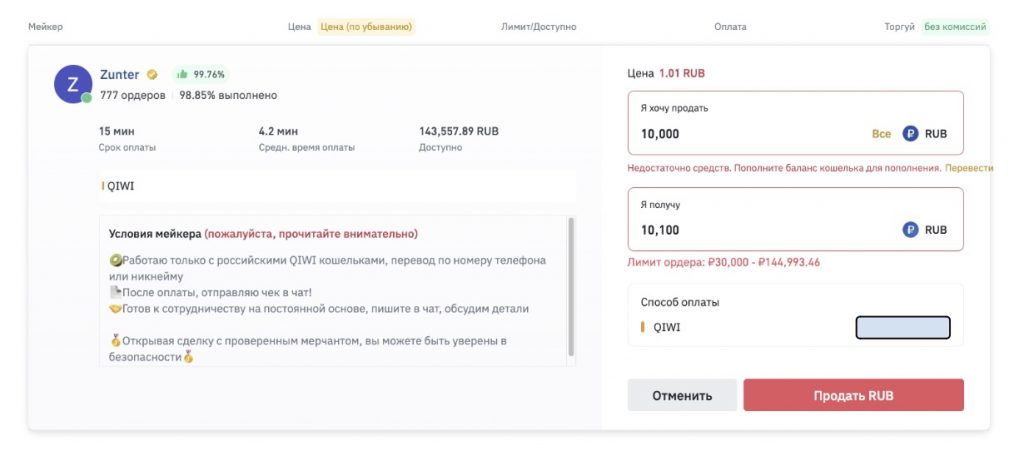Click the maker terms scrollbar
Screen dimensions: 1024x461
pyautogui.click(x=571, y=287)
